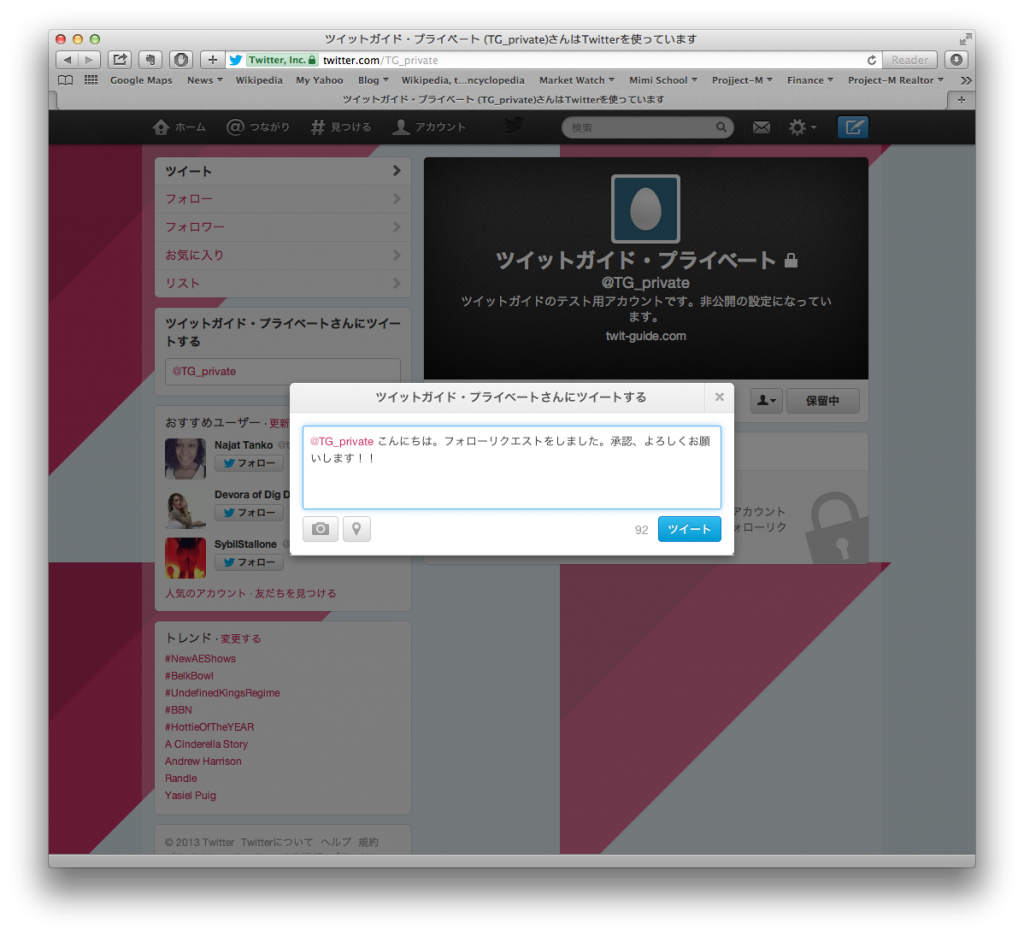
Task: Click the @TG_private sidebar tweet field
Action: [283, 372]
